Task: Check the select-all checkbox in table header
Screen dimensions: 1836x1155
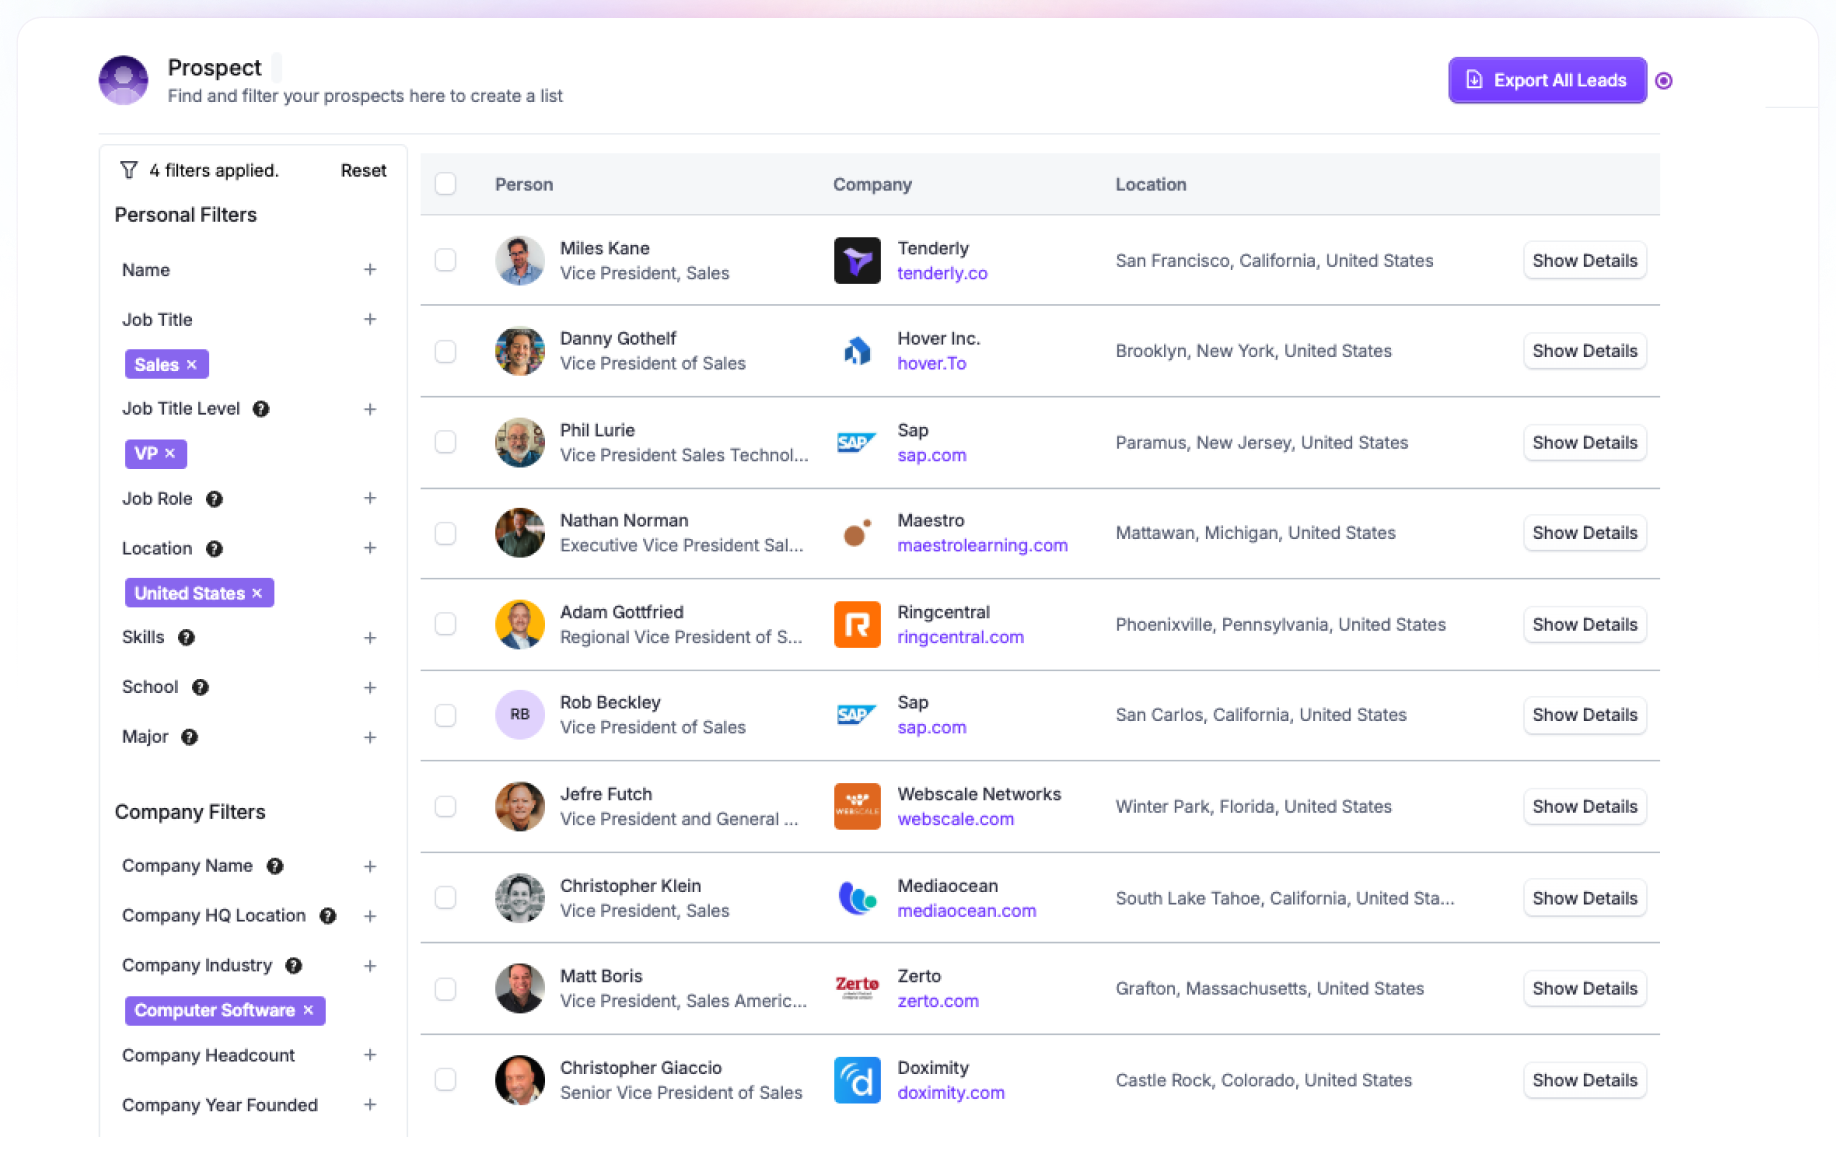Action: [x=445, y=184]
